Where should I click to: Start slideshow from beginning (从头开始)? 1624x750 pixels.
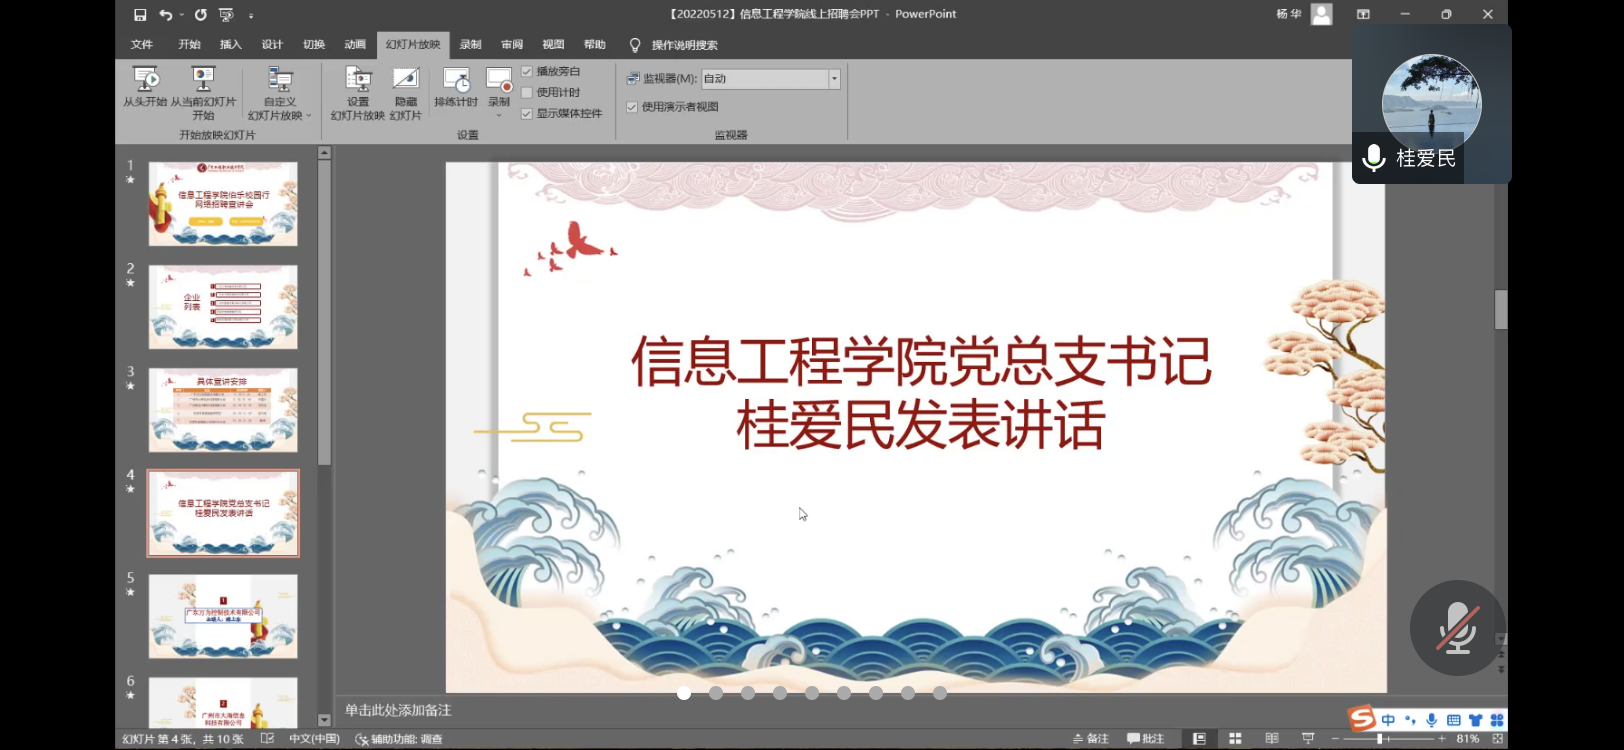coord(146,81)
